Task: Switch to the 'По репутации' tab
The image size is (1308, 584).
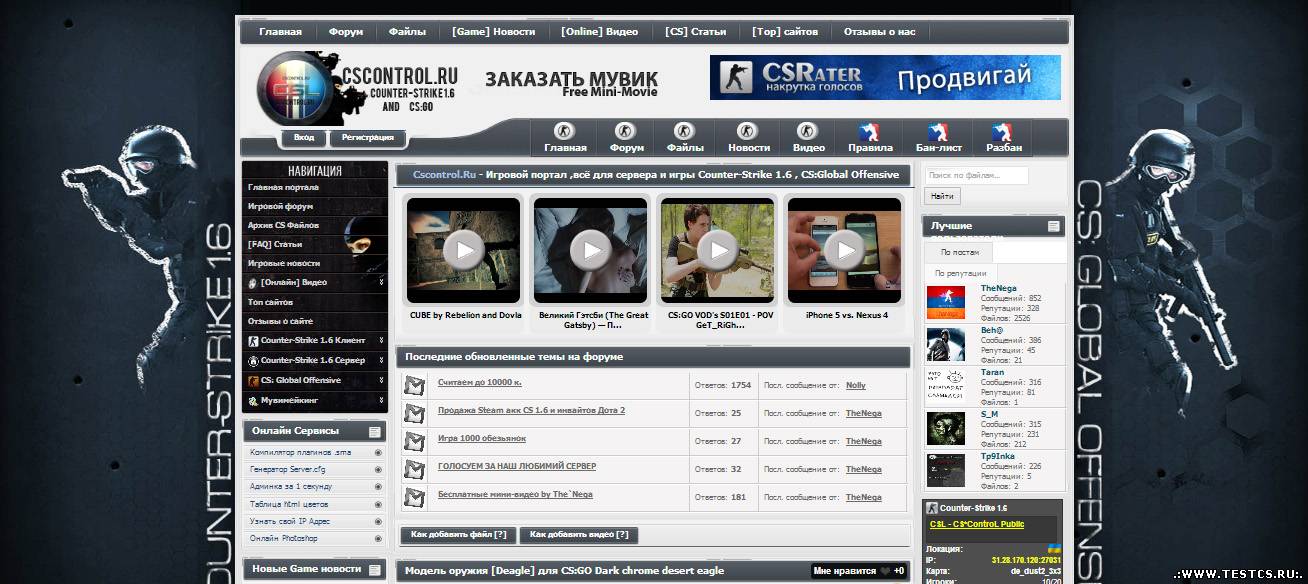Action: coord(960,273)
